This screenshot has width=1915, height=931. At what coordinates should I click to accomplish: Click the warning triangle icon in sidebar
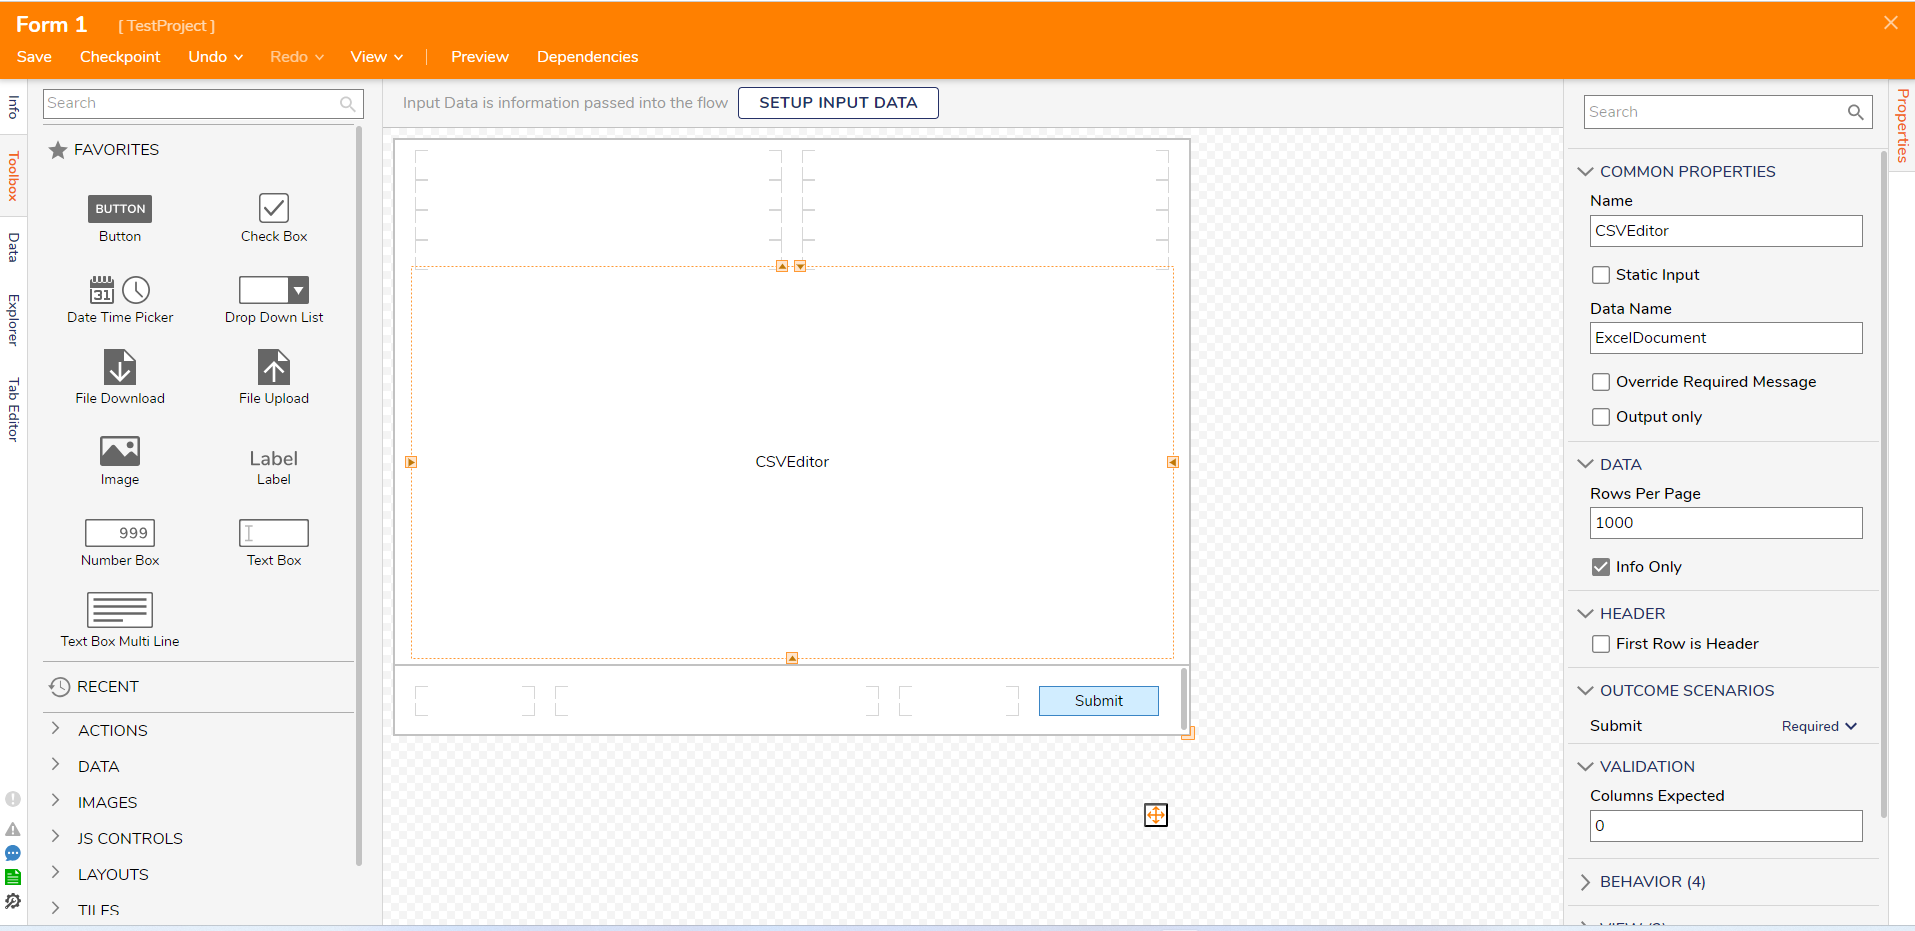13,829
